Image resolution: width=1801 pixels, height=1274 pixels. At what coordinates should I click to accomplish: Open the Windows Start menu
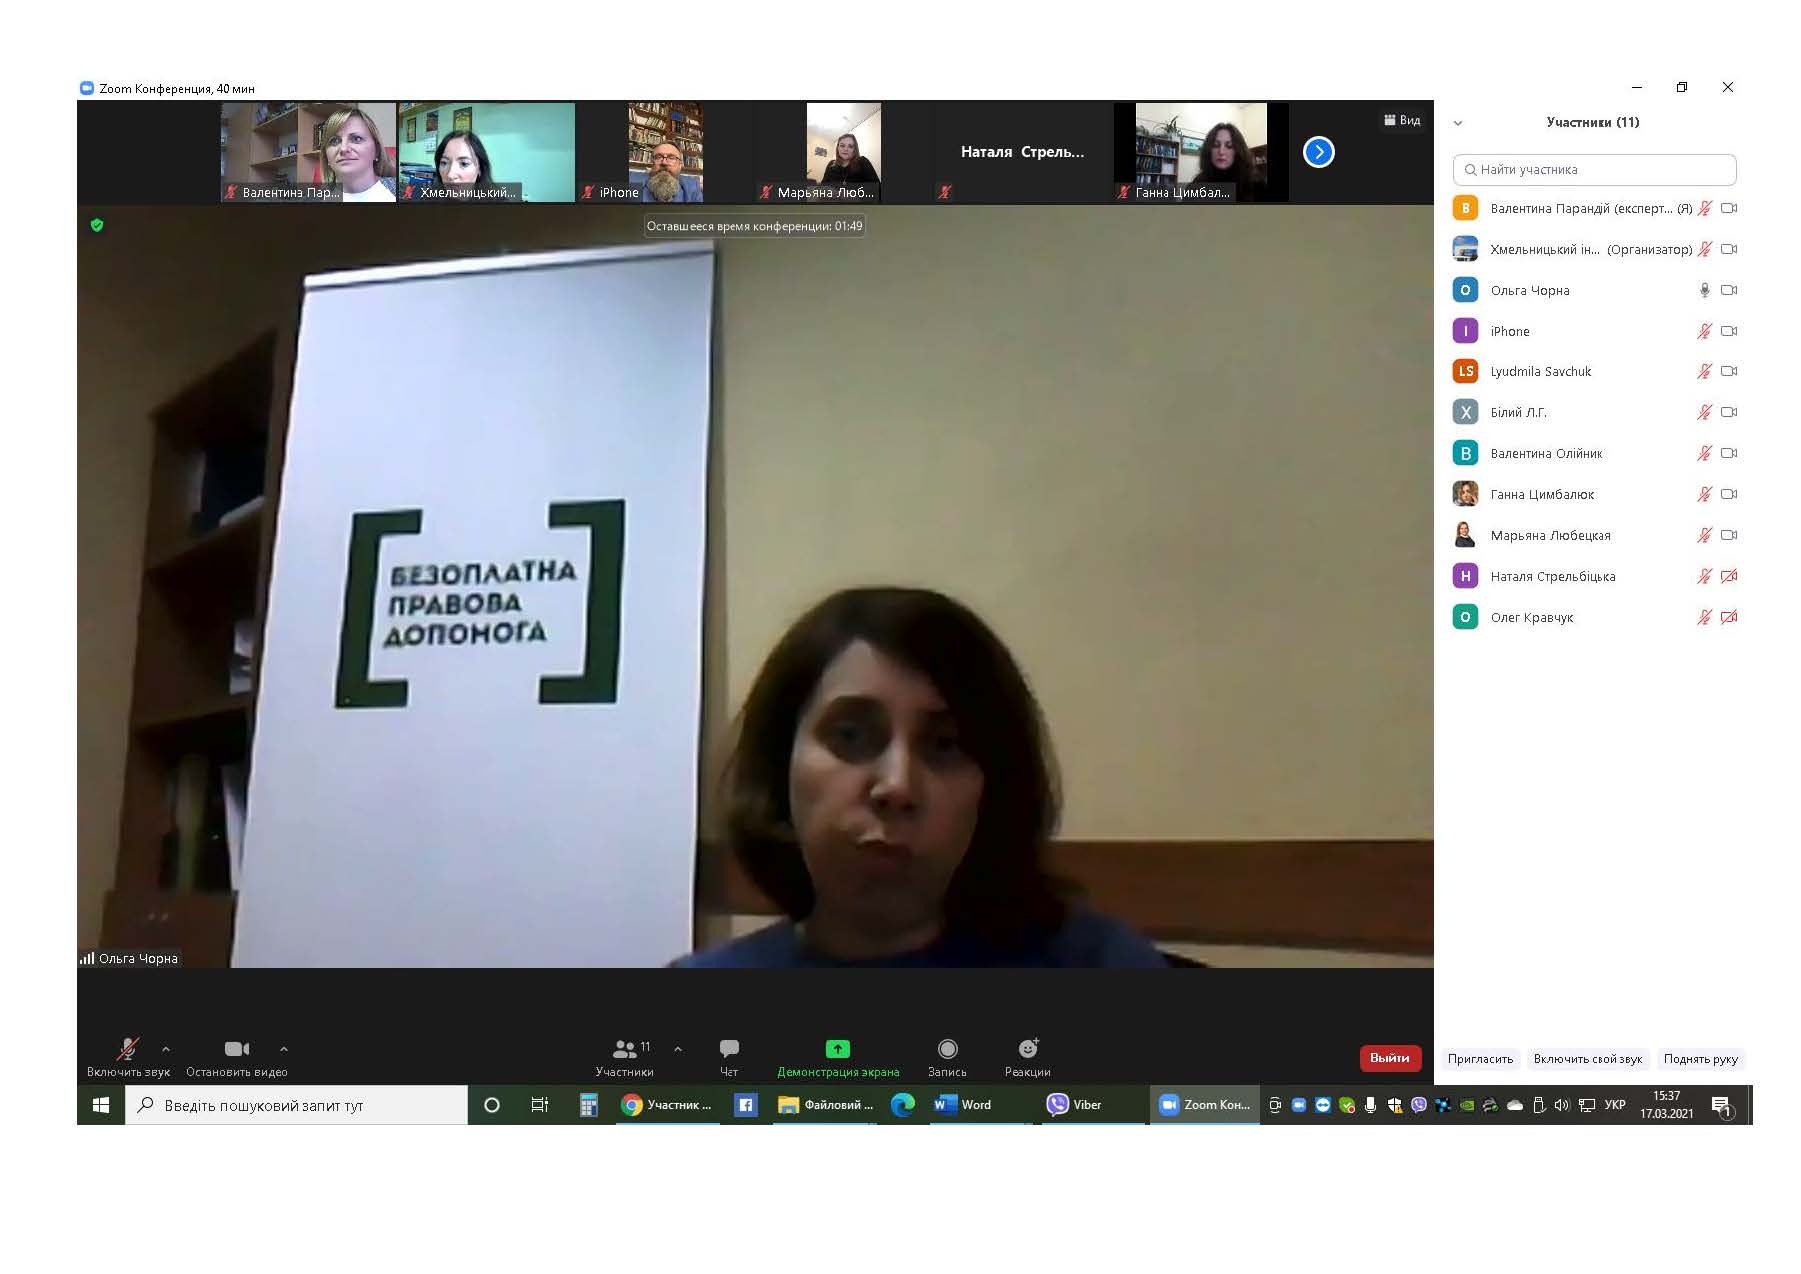[101, 1105]
